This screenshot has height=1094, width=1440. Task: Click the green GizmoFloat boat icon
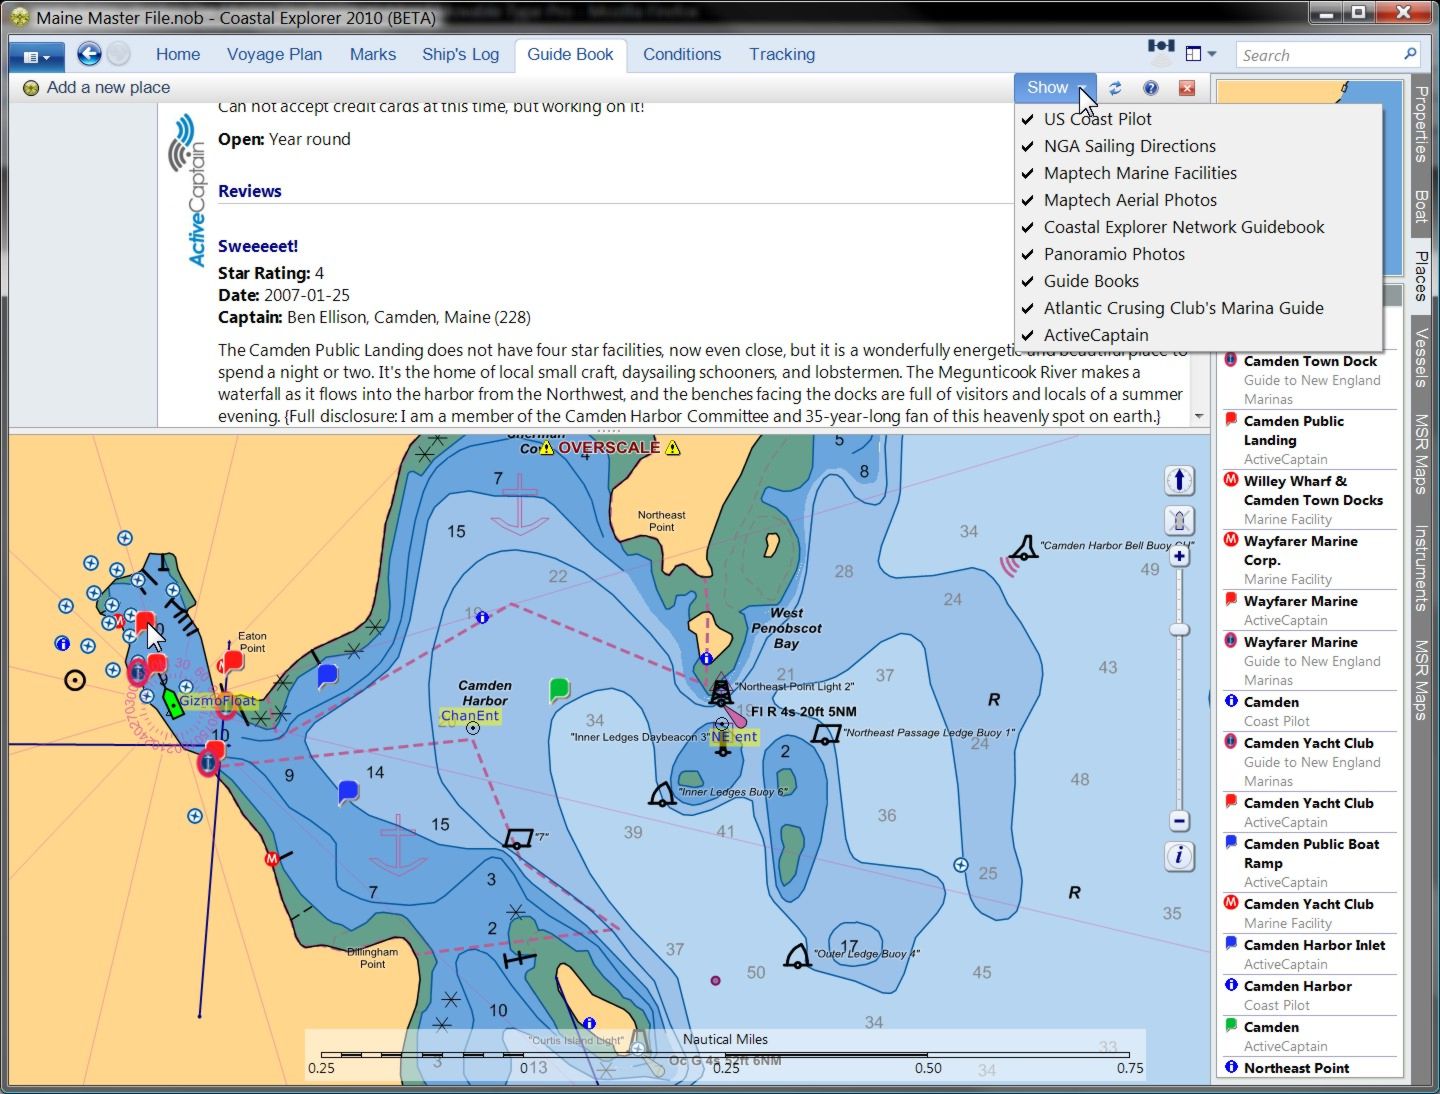pyautogui.click(x=173, y=702)
